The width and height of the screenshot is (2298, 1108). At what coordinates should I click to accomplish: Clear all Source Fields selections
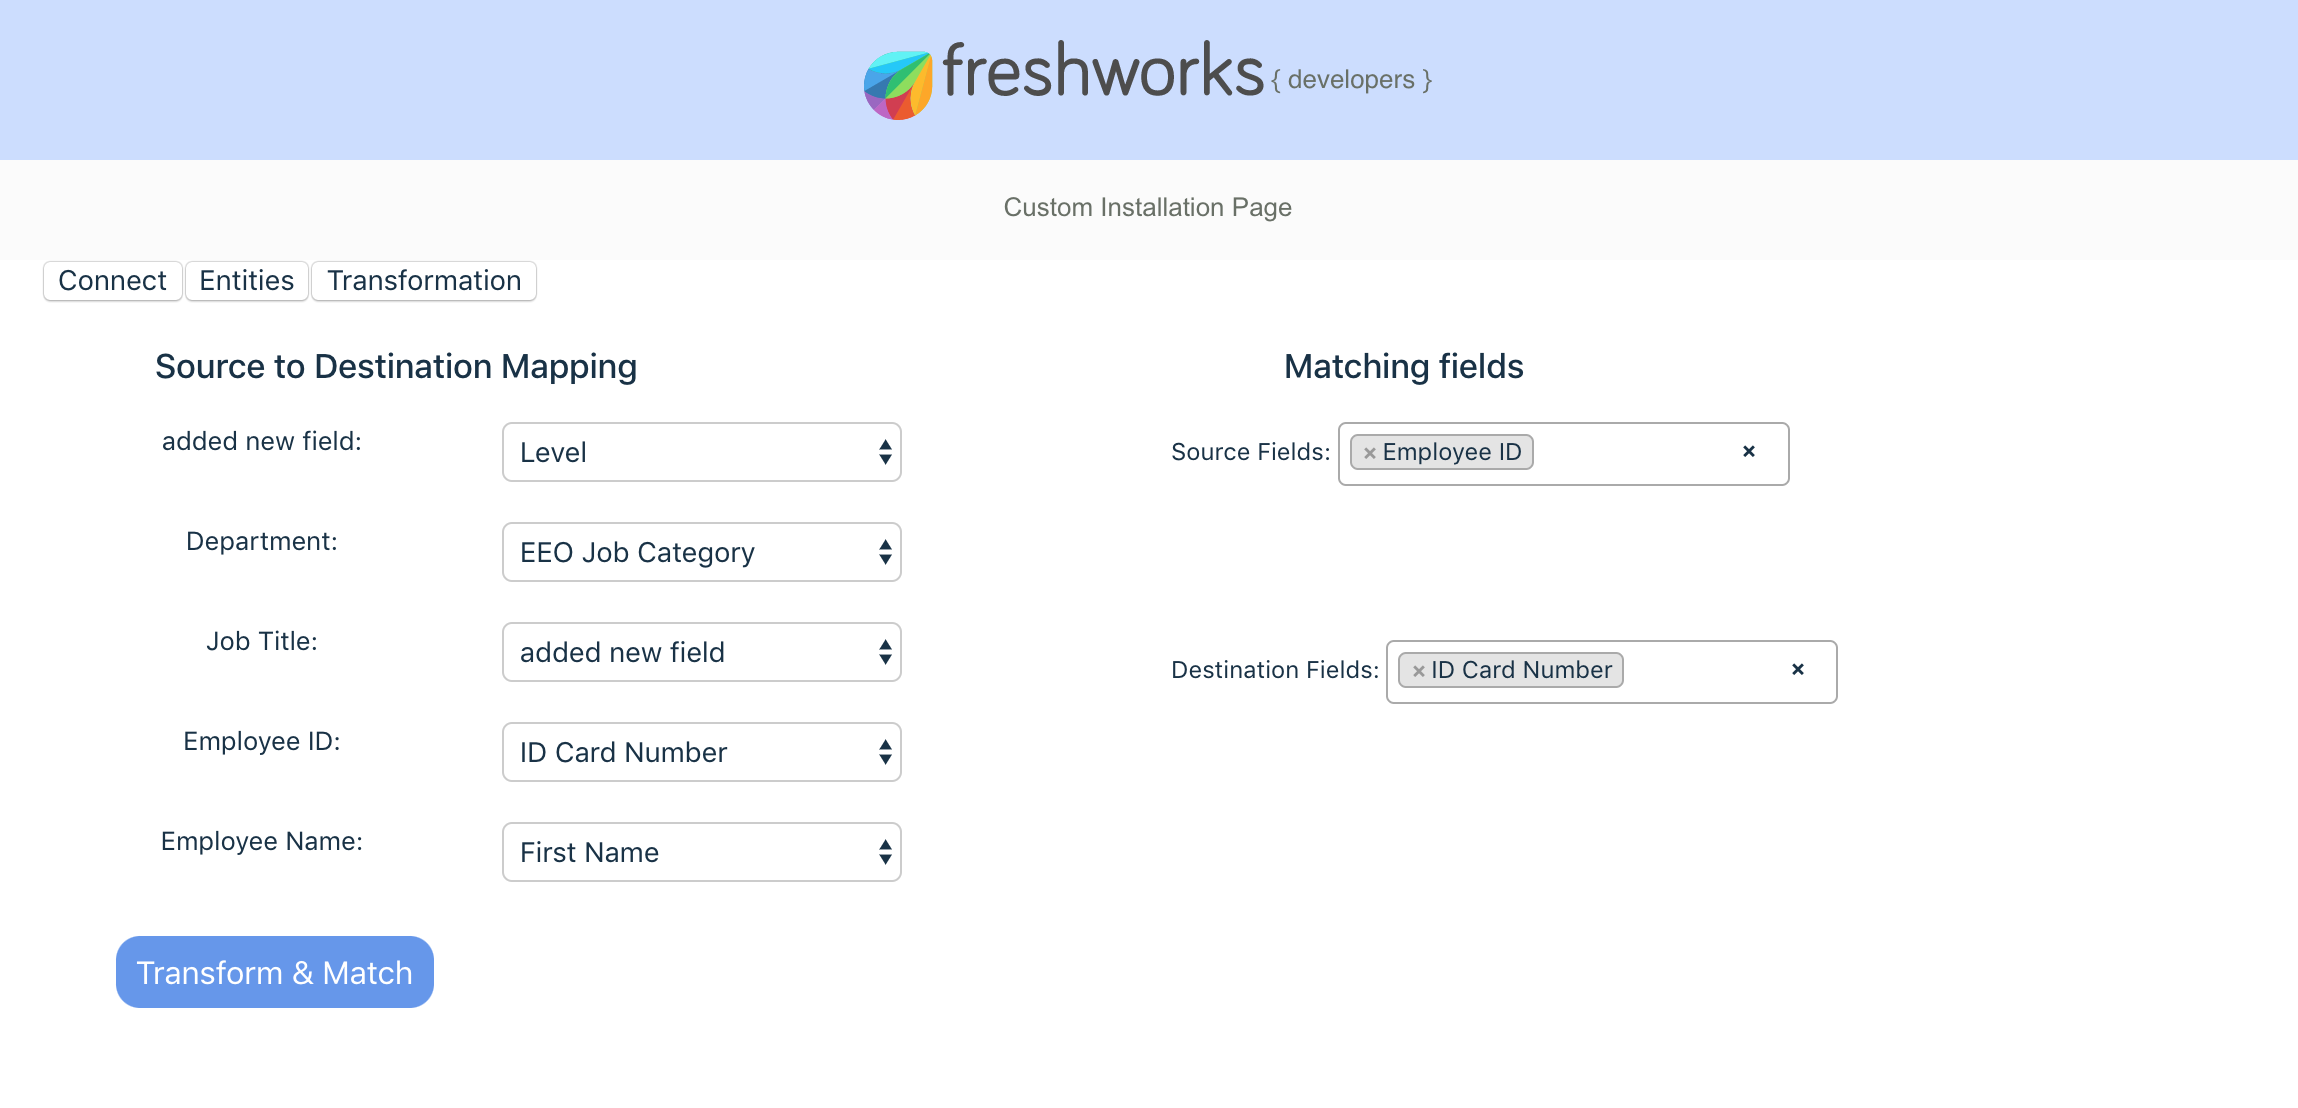(x=1748, y=452)
